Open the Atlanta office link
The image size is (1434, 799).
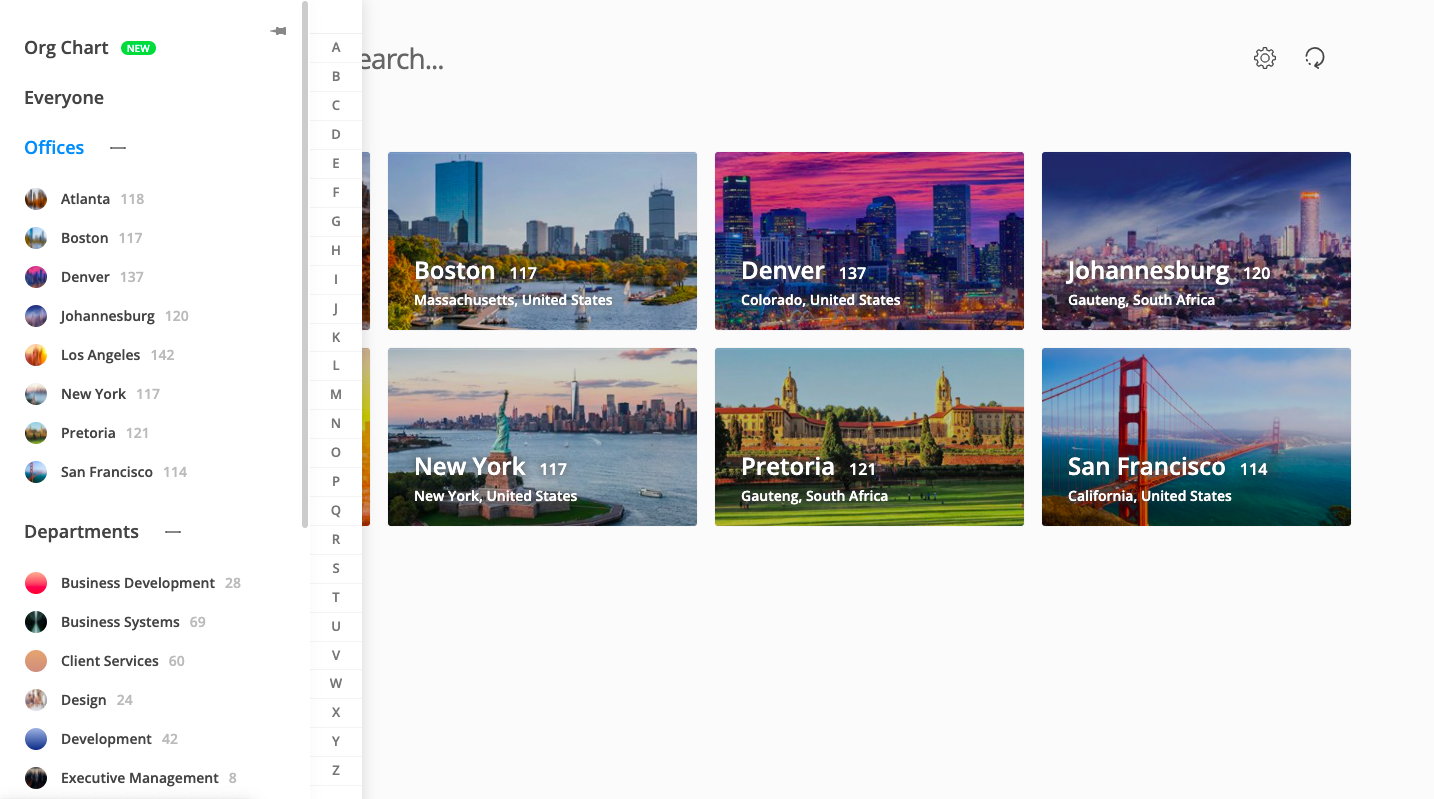[x=85, y=199]
